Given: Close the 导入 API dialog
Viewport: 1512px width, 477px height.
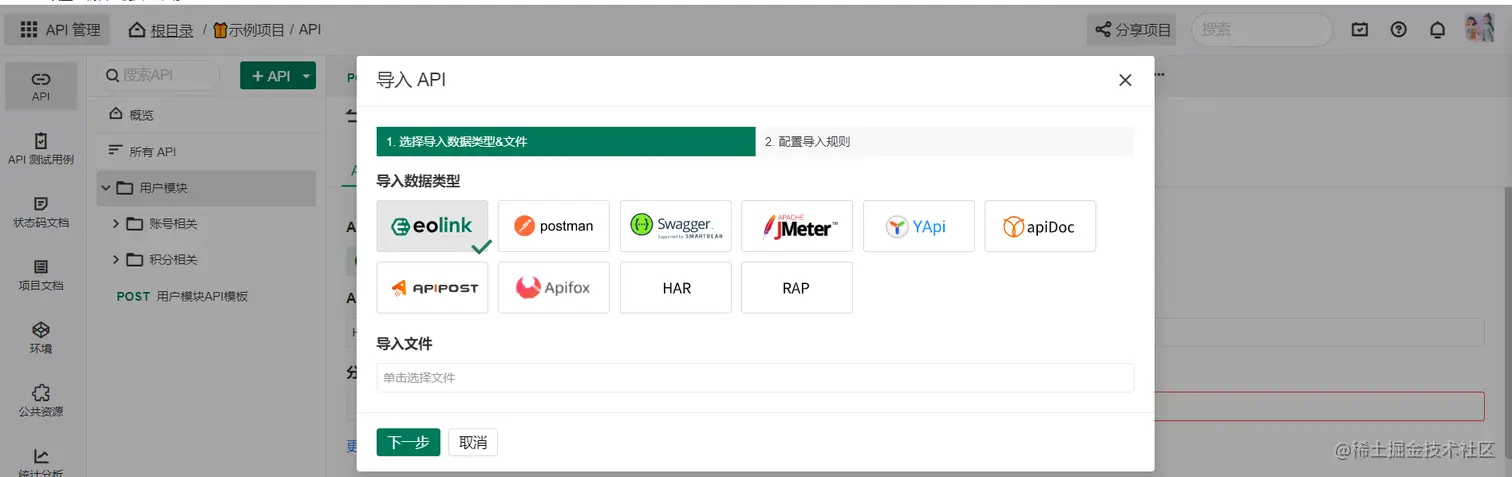Looking at the screenshot, I should 1125,80.
